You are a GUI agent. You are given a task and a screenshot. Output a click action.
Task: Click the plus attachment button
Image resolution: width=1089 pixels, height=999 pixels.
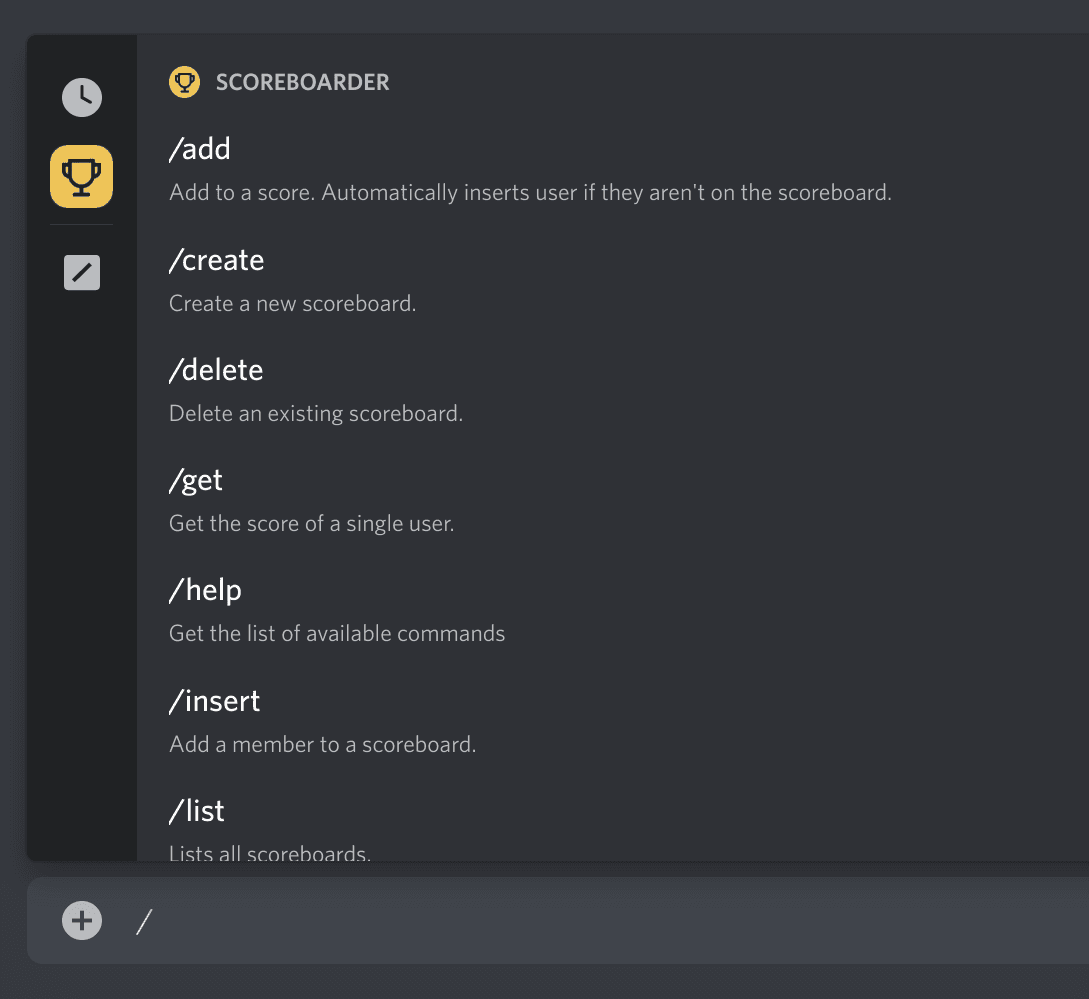(x=82, y=920)
